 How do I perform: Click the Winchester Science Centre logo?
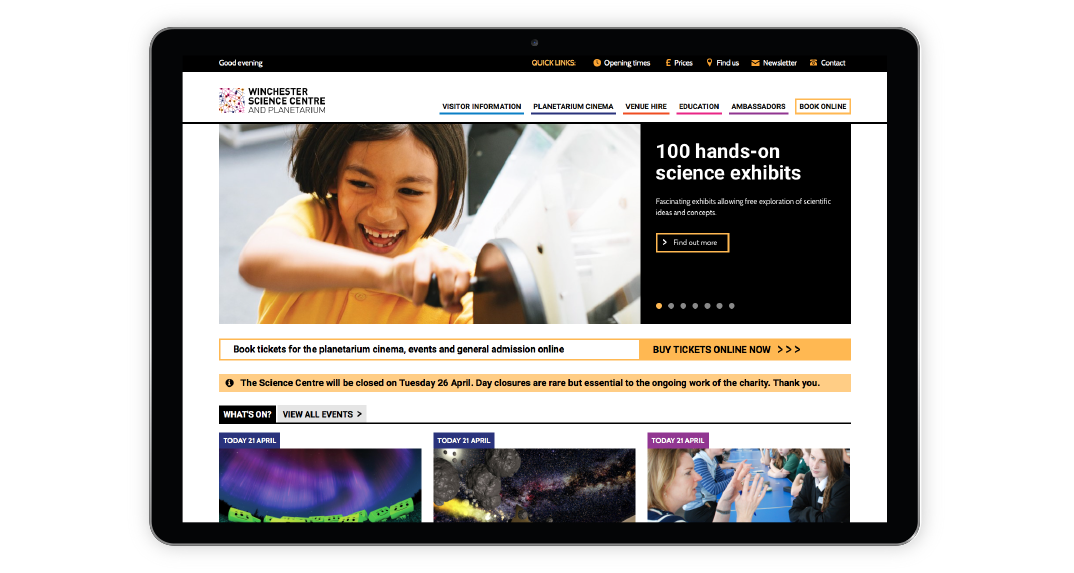pos(272,100)
